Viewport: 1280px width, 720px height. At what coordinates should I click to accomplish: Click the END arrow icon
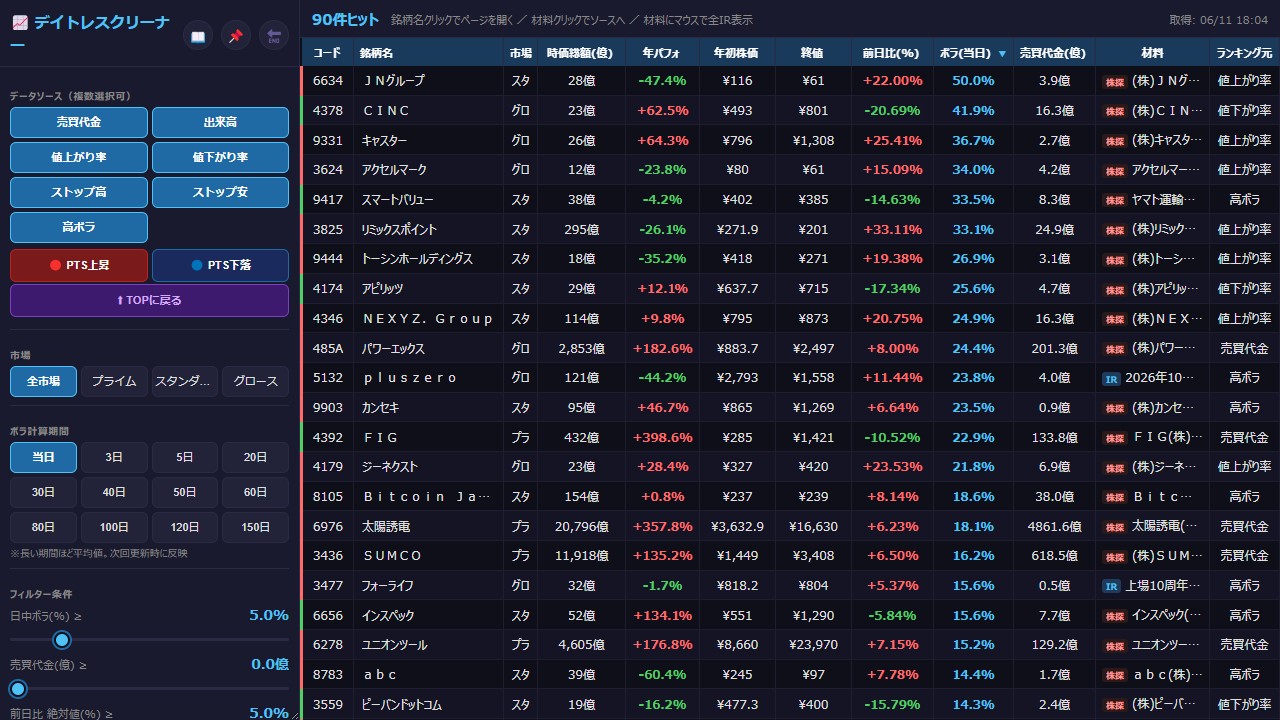[x=274, y=37]
